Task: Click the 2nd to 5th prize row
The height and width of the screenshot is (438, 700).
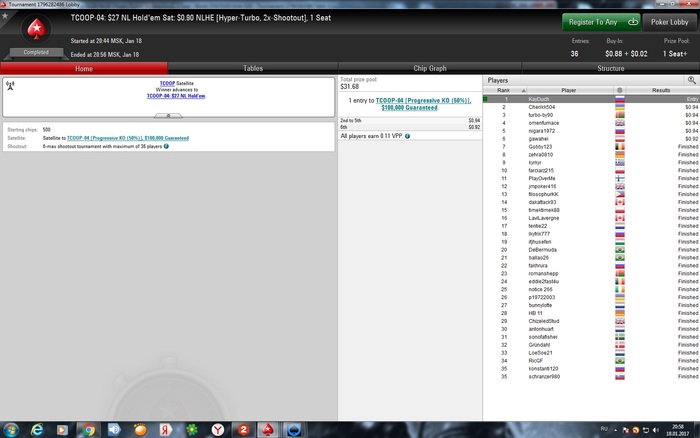Action: (x=410, y=121)
